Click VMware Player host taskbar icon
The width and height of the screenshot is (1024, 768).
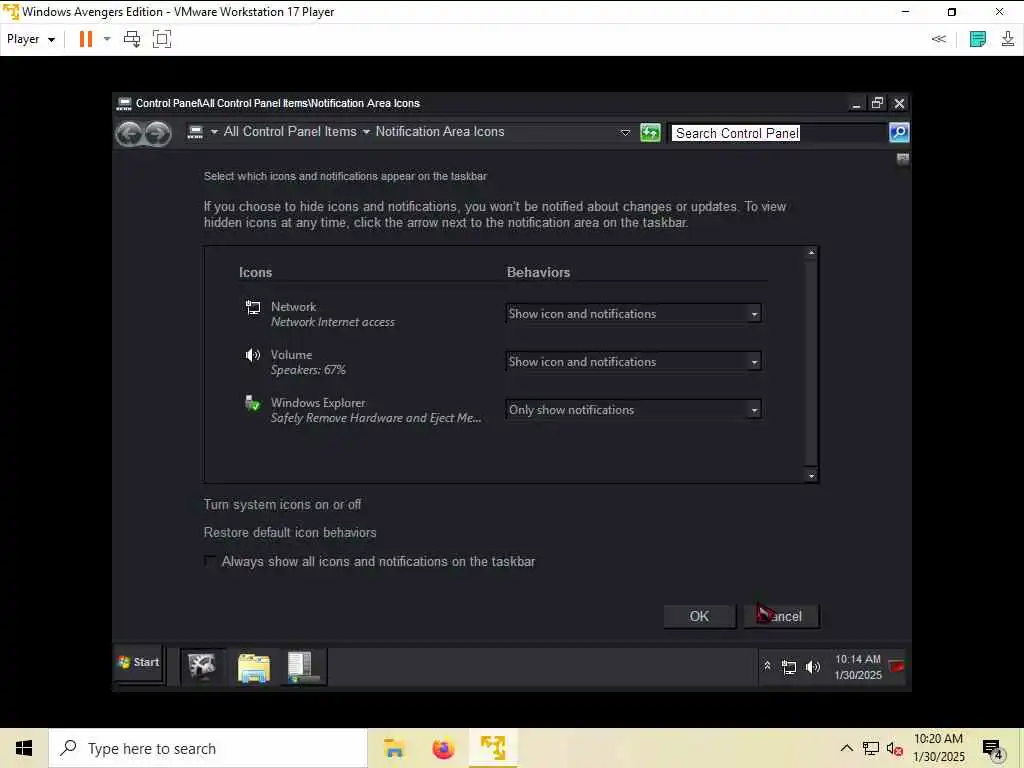click(493, 748)
